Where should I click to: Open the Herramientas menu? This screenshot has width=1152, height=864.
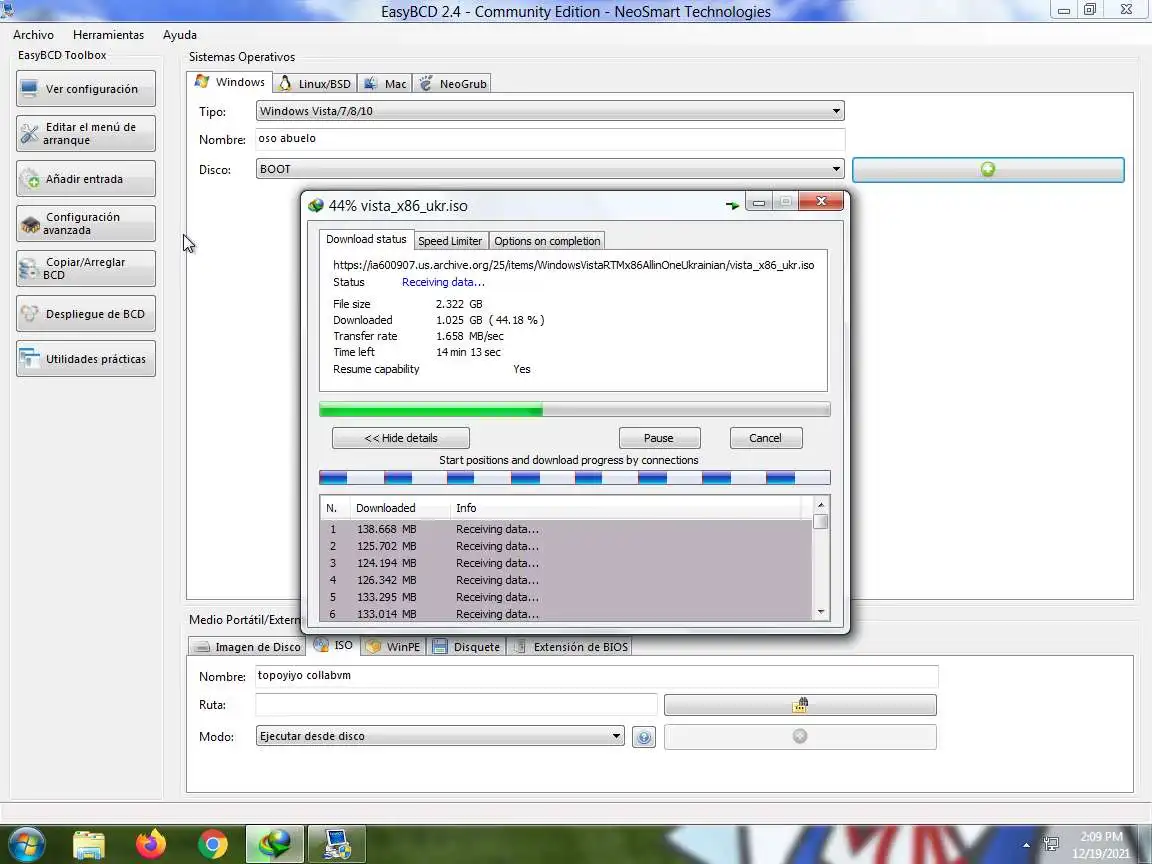pos(108,35)
